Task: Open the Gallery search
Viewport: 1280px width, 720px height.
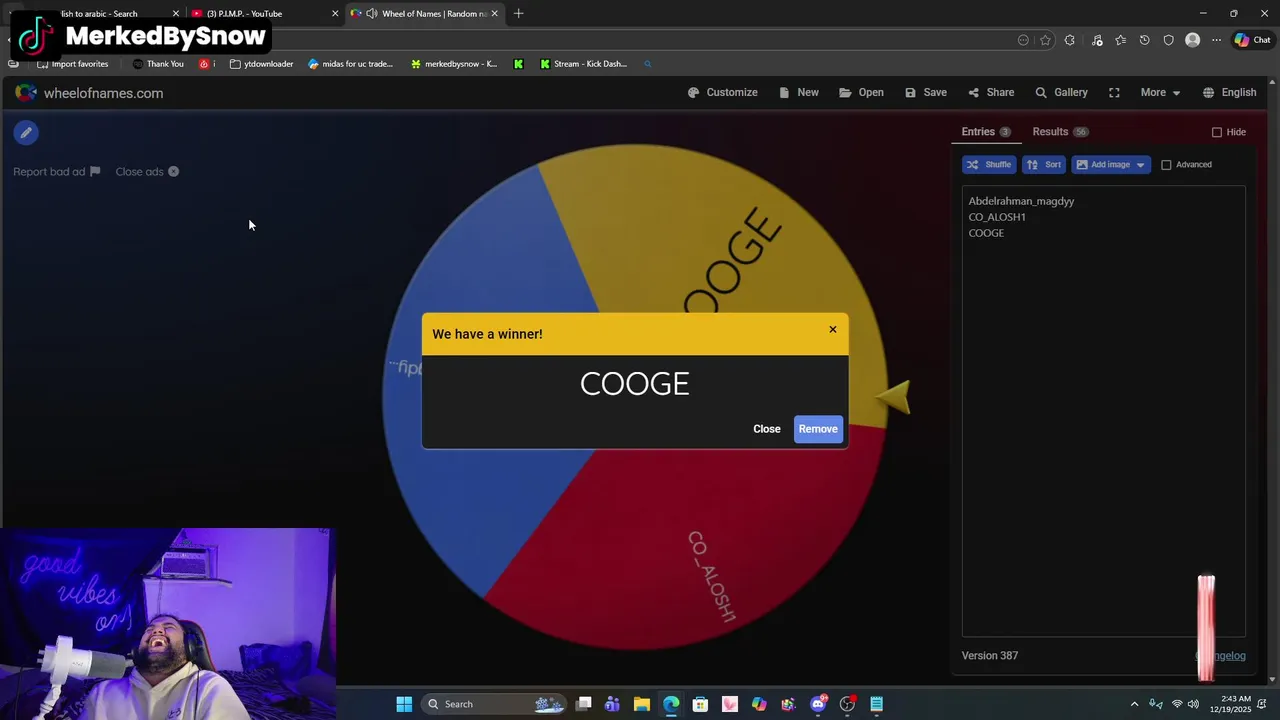Action: (x=1061, y=93)
